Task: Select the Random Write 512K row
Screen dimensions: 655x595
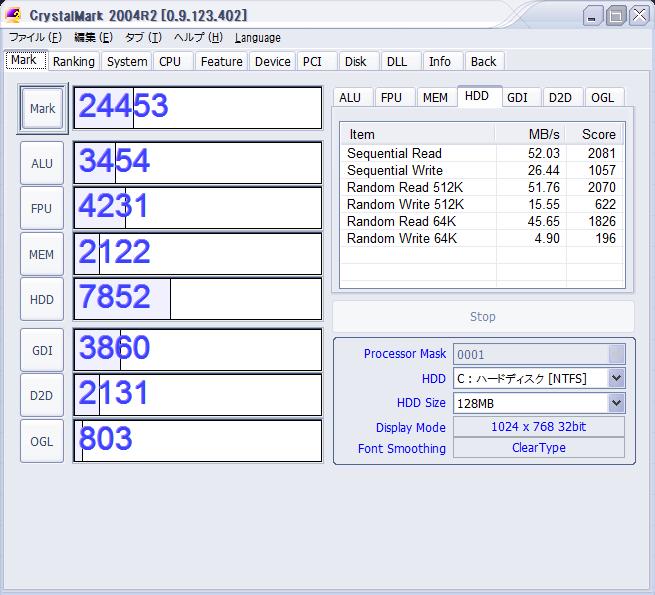Action: [482, 204]
